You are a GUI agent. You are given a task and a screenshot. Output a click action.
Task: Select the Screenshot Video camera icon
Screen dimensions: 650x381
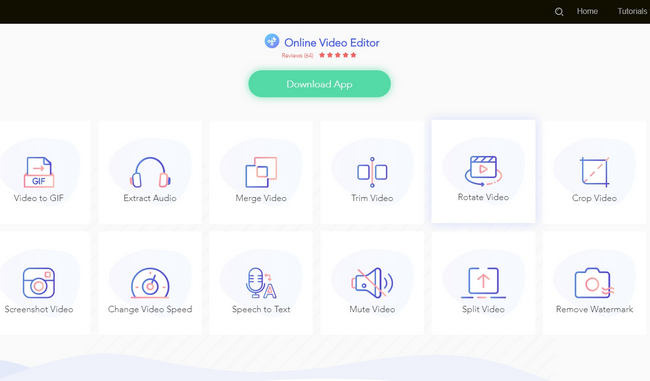pos(39,283)
